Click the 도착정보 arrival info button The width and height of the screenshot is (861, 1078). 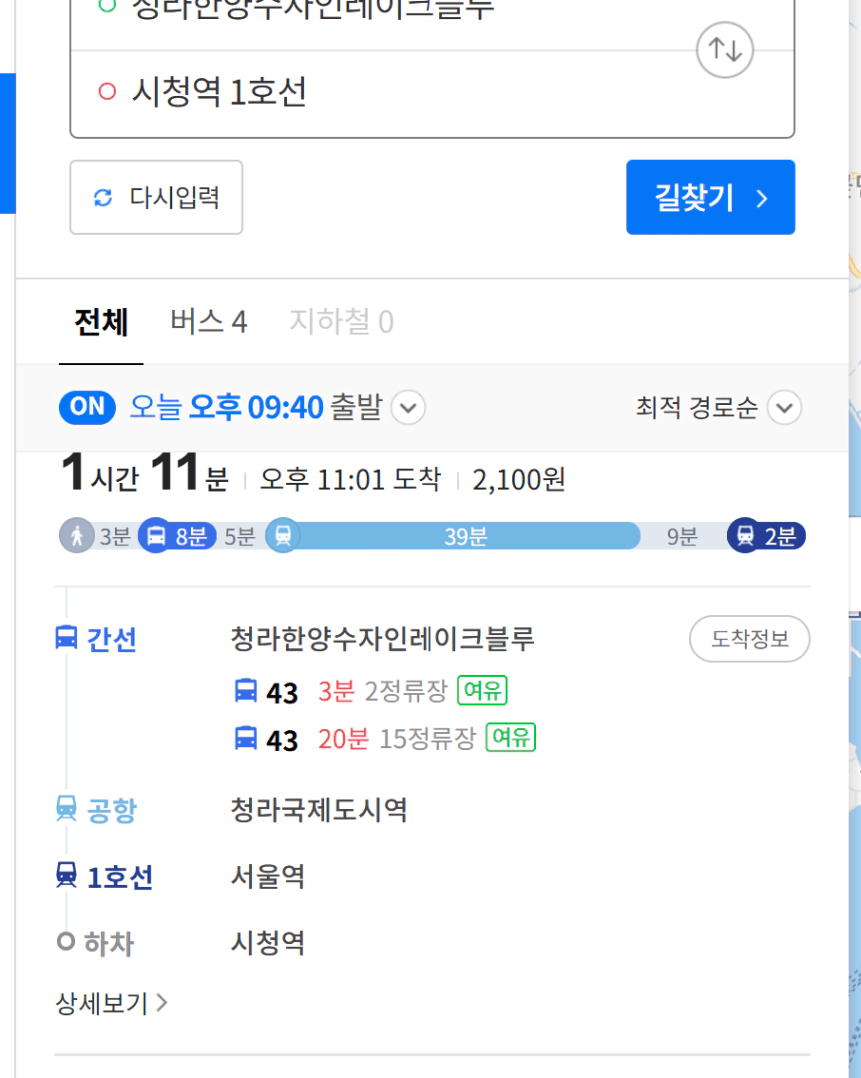750,639
